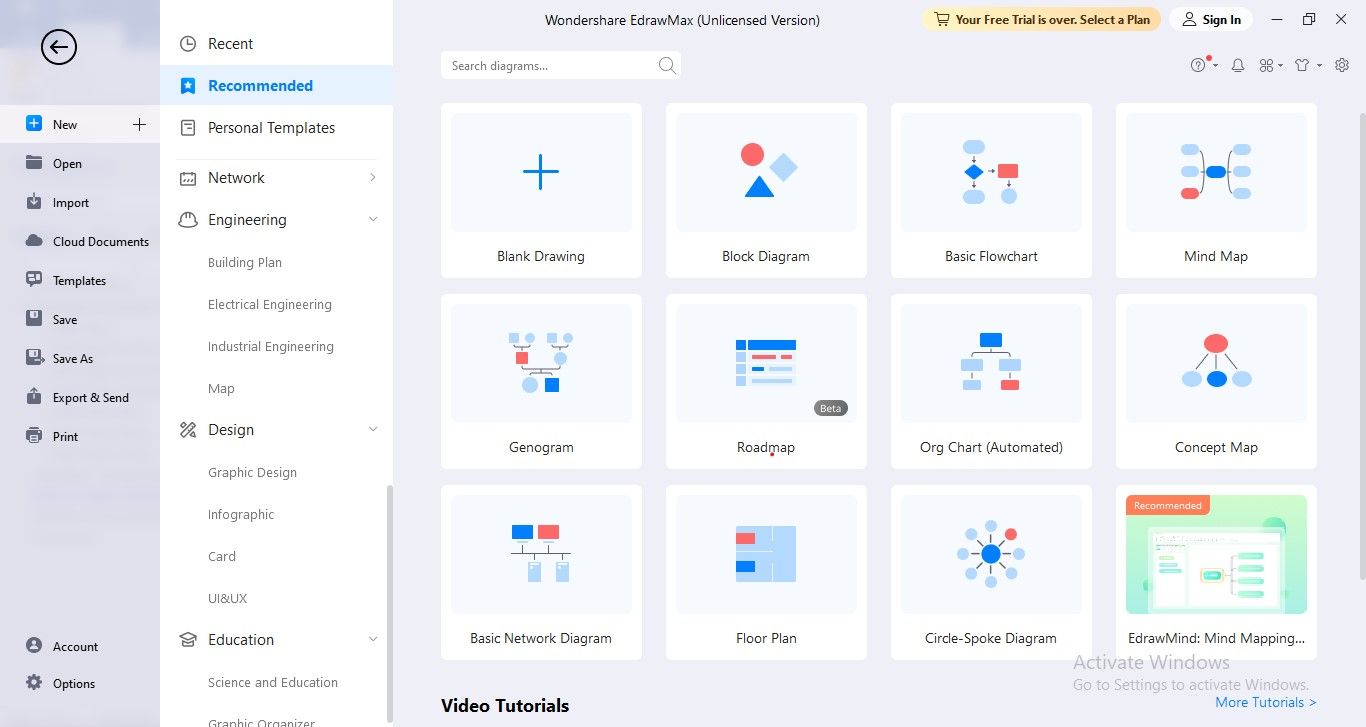
Task: Collapse the Design category chevron
Action: [x=373, y=430]
